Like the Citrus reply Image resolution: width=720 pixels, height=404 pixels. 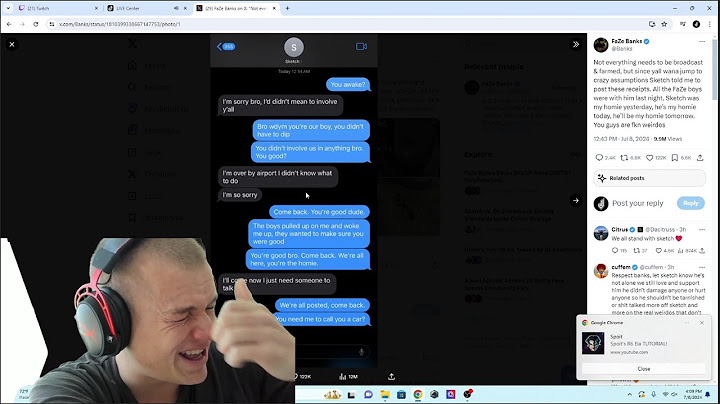[x=658, y=250]
